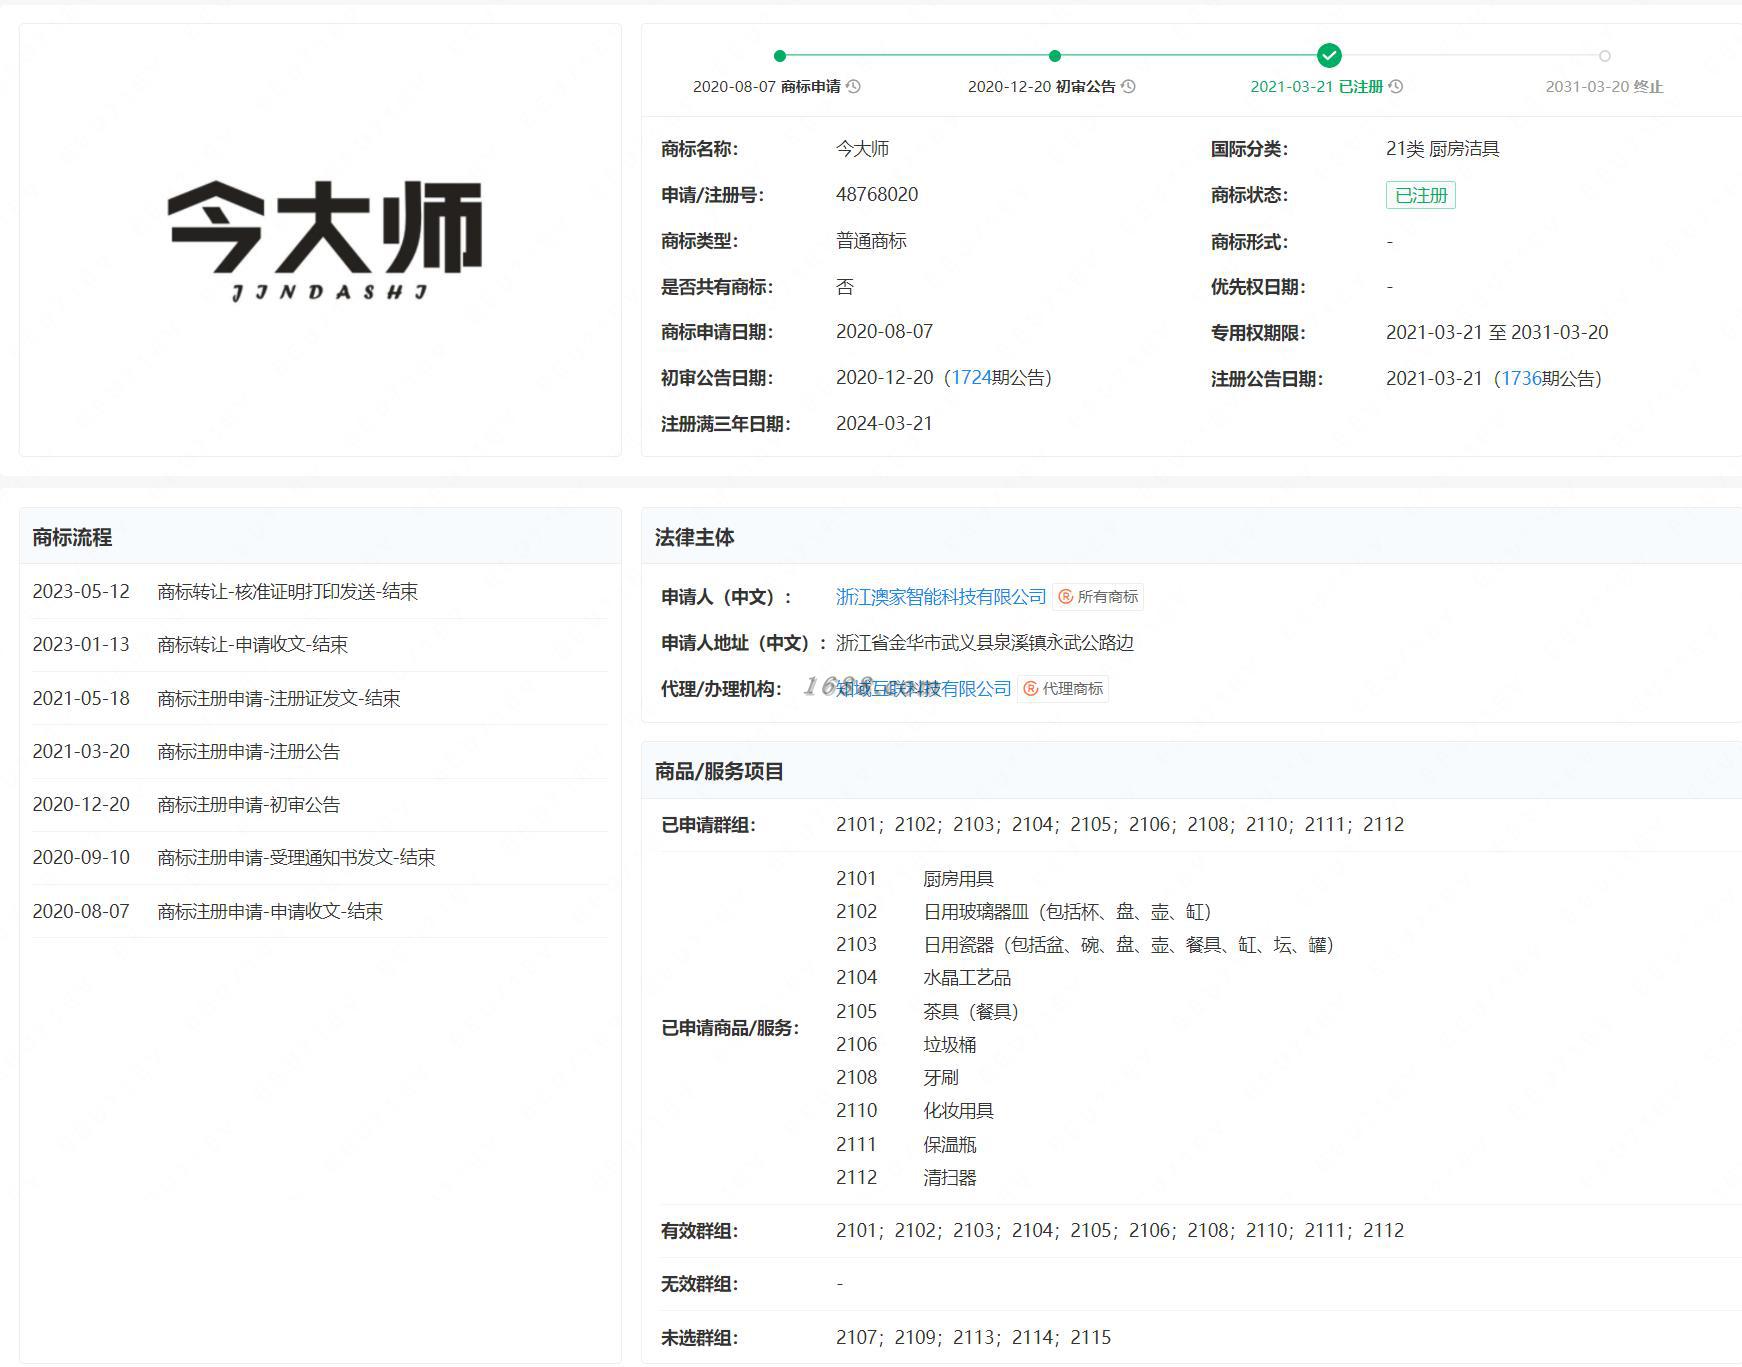Select the 2020-12-20 初审公告 process row
The height and width of the screenshot is (1367, 1742).
pos(320,805)
